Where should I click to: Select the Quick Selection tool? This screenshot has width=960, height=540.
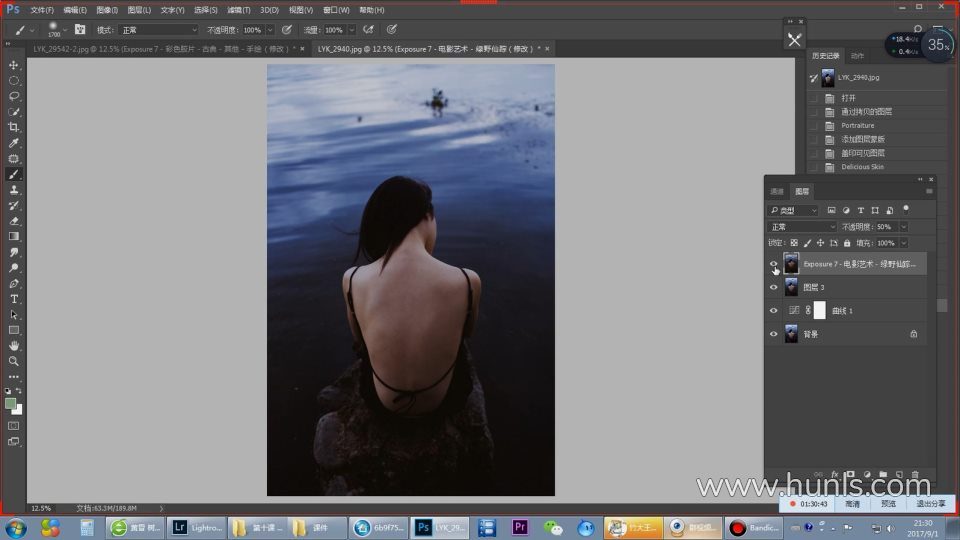click(13, 111)
